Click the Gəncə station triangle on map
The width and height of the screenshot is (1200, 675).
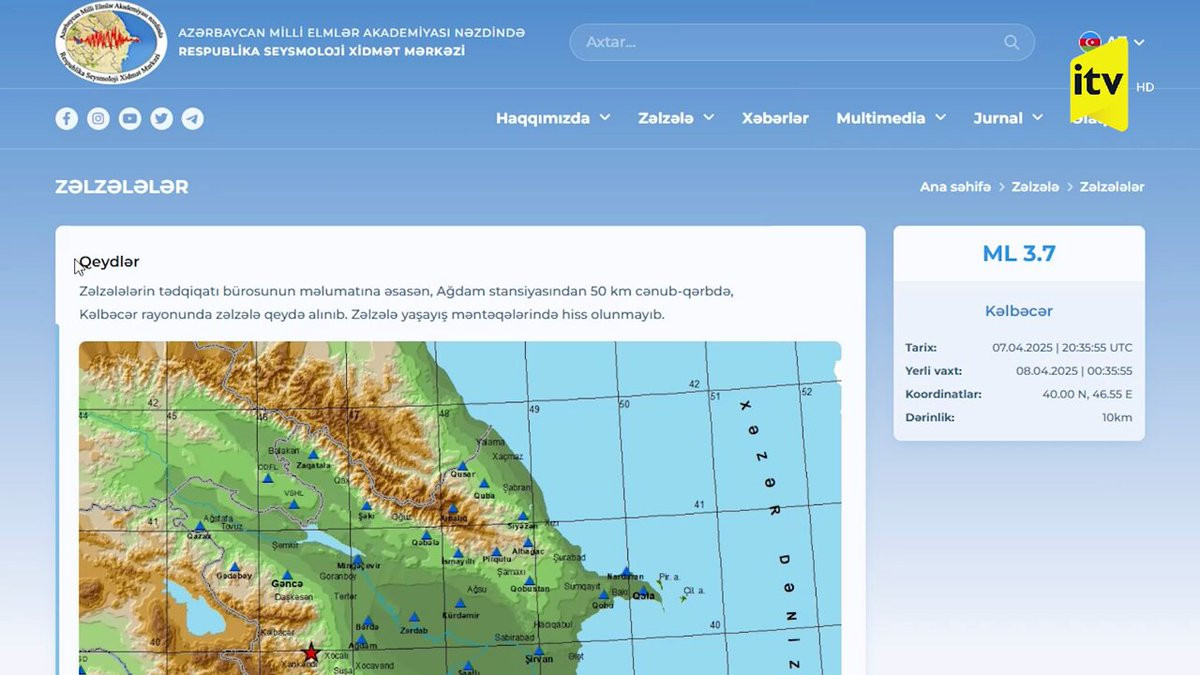[287, 575]
